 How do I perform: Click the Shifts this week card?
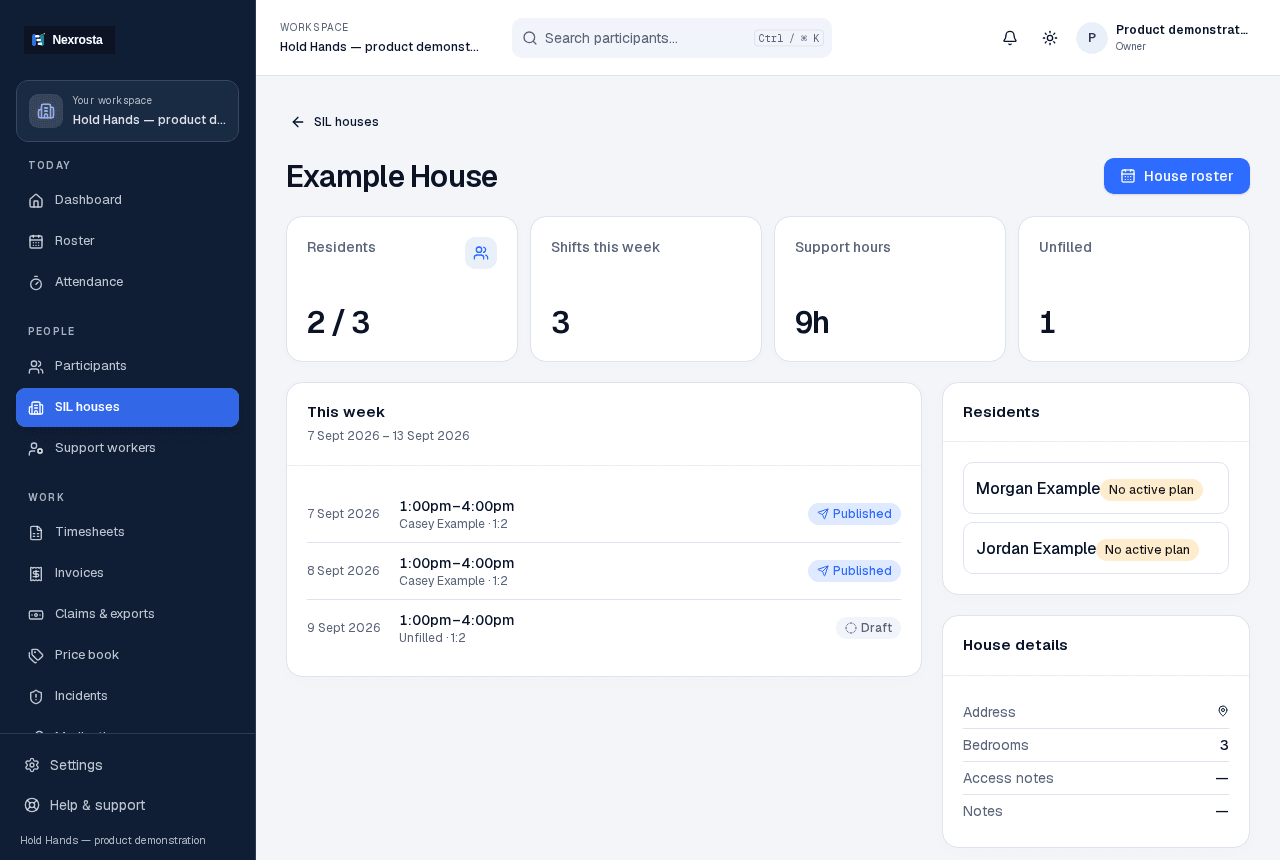(646, 289)
